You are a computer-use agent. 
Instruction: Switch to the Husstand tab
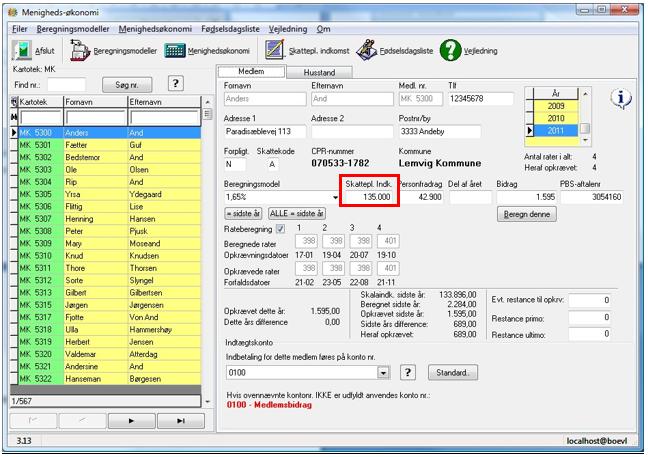pos(319,72)
